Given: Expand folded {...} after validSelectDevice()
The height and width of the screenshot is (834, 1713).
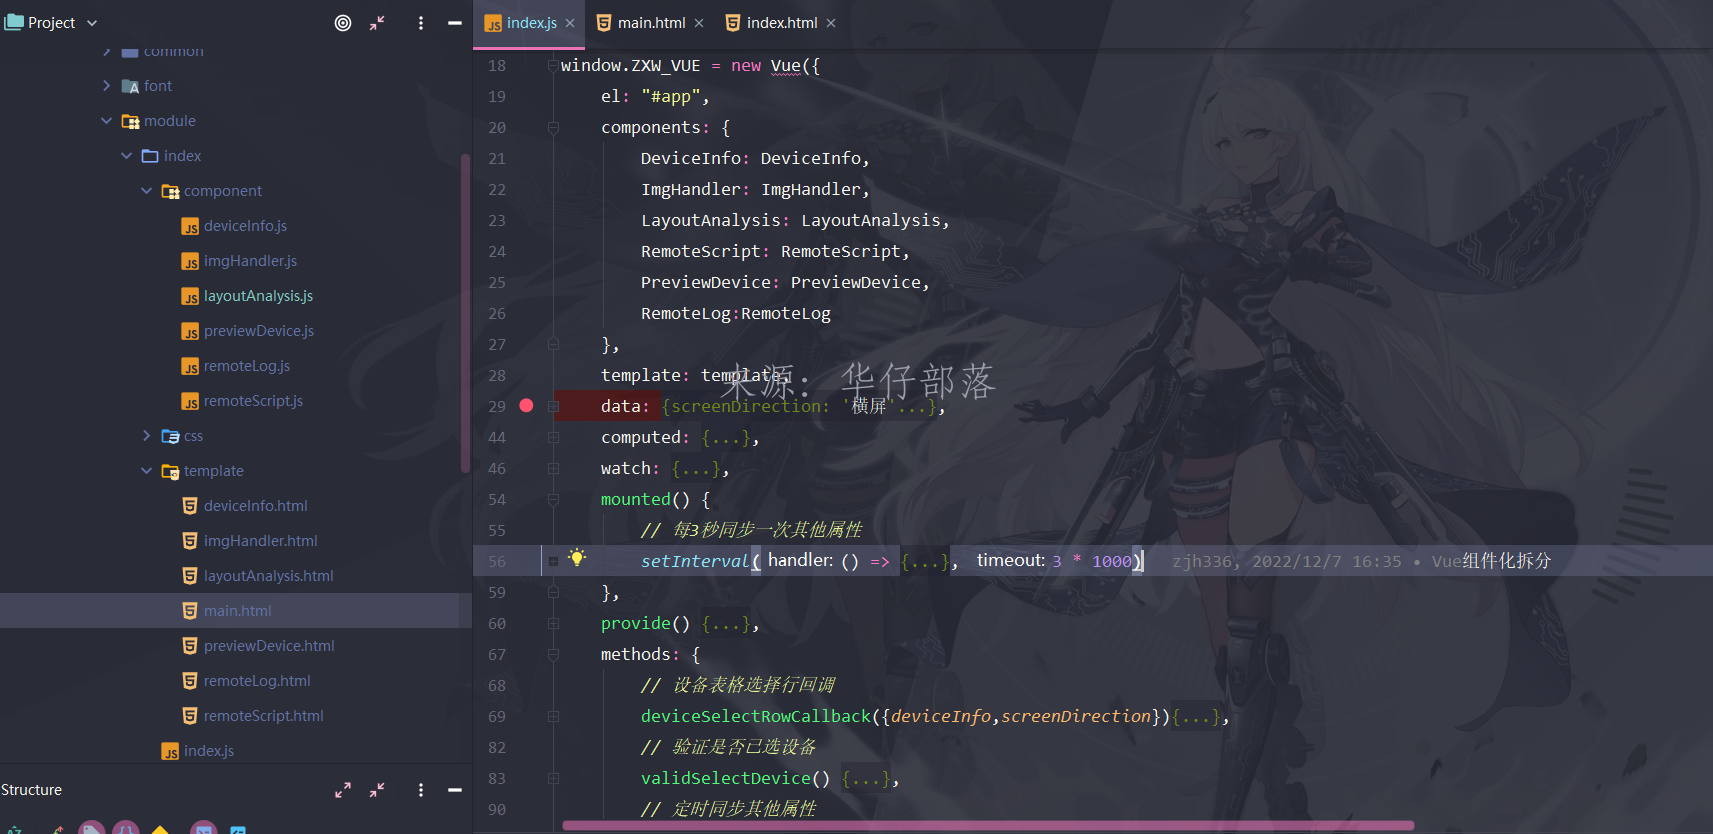Looking at the screenshot, I should pos(865,779).
